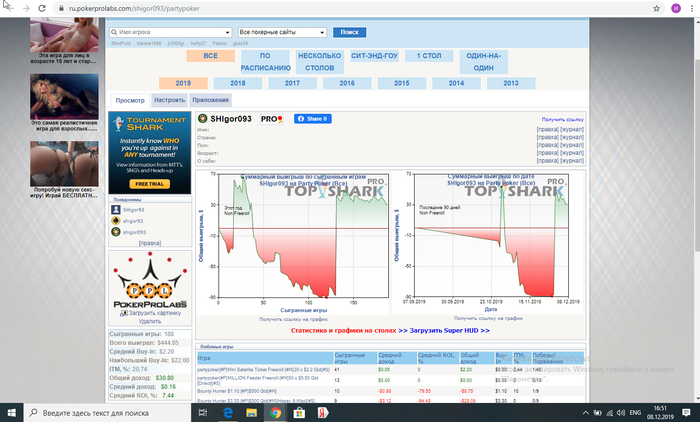
Task: Open second ad thumbnail in left sidebar
Action: point(64,97)
